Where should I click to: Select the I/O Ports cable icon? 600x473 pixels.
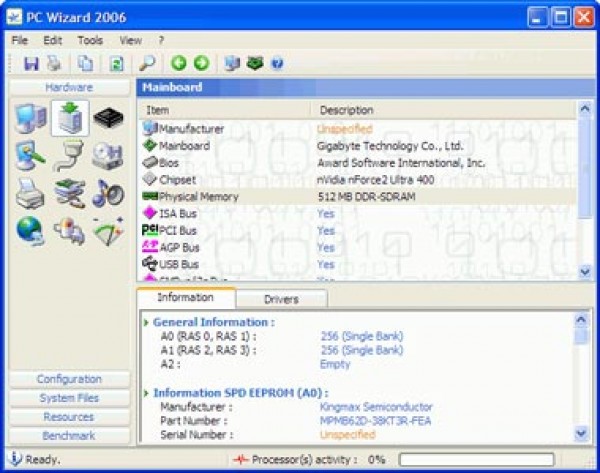coord(69,155)
